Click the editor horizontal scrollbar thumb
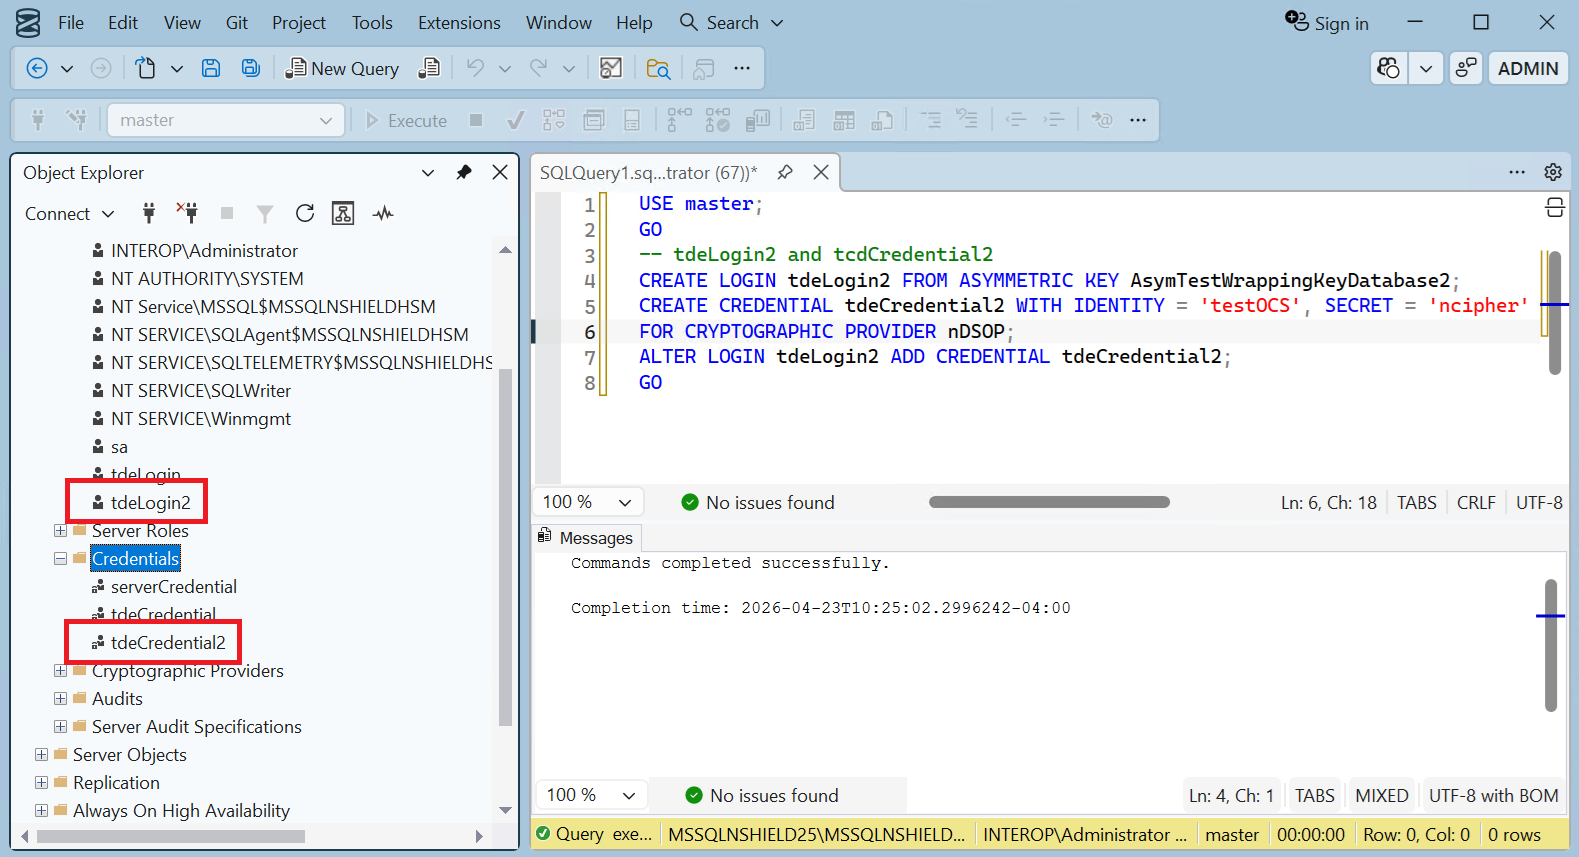The width and height of the screenshot is (1579, 857). pos(1049,502)
